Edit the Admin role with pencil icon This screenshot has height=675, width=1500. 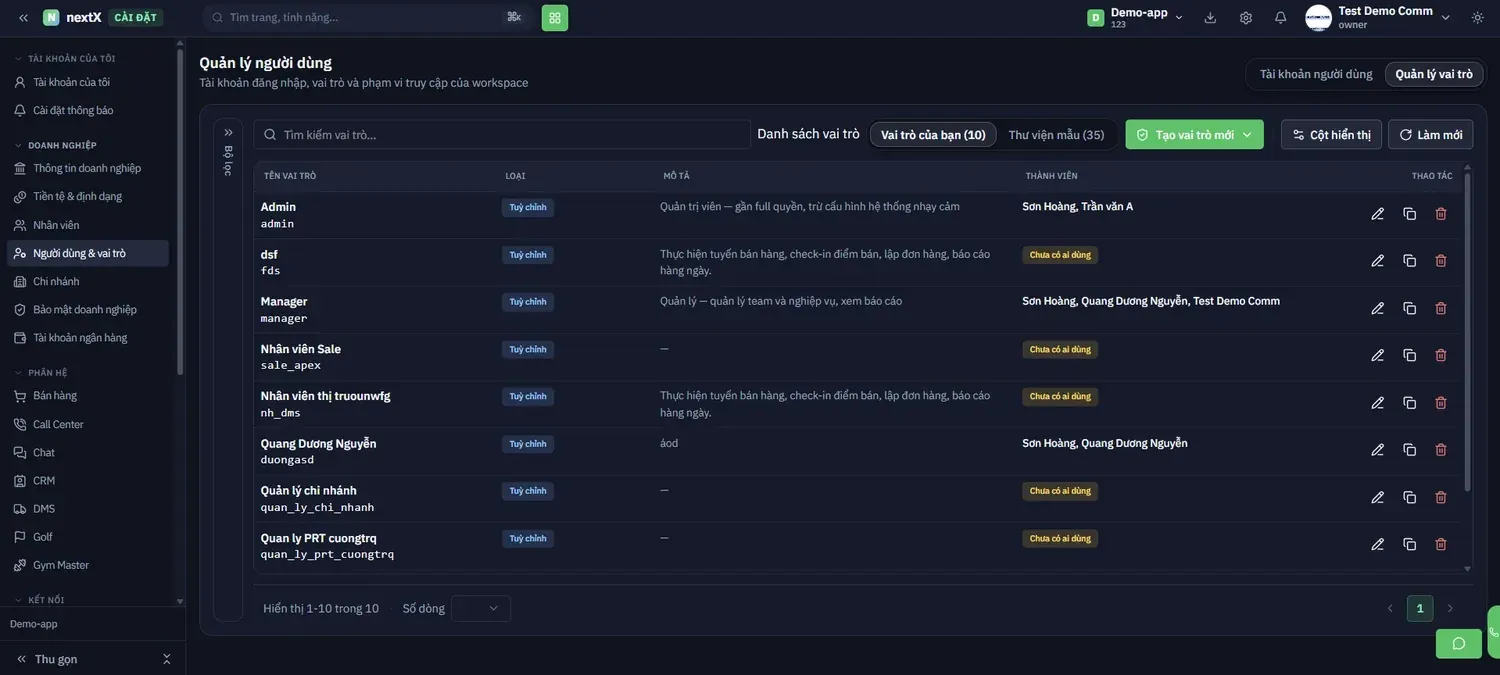pos(1377,214)
